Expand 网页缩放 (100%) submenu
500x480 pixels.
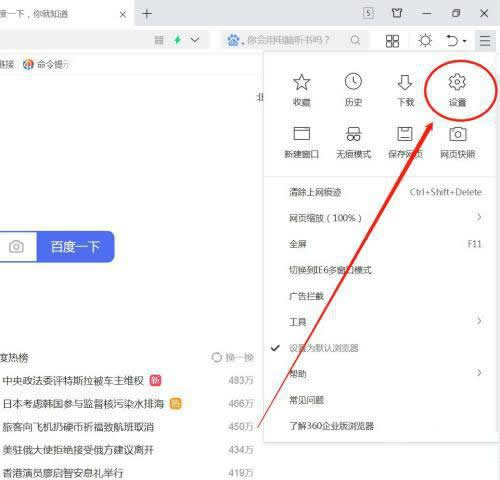tap(380, 218)
